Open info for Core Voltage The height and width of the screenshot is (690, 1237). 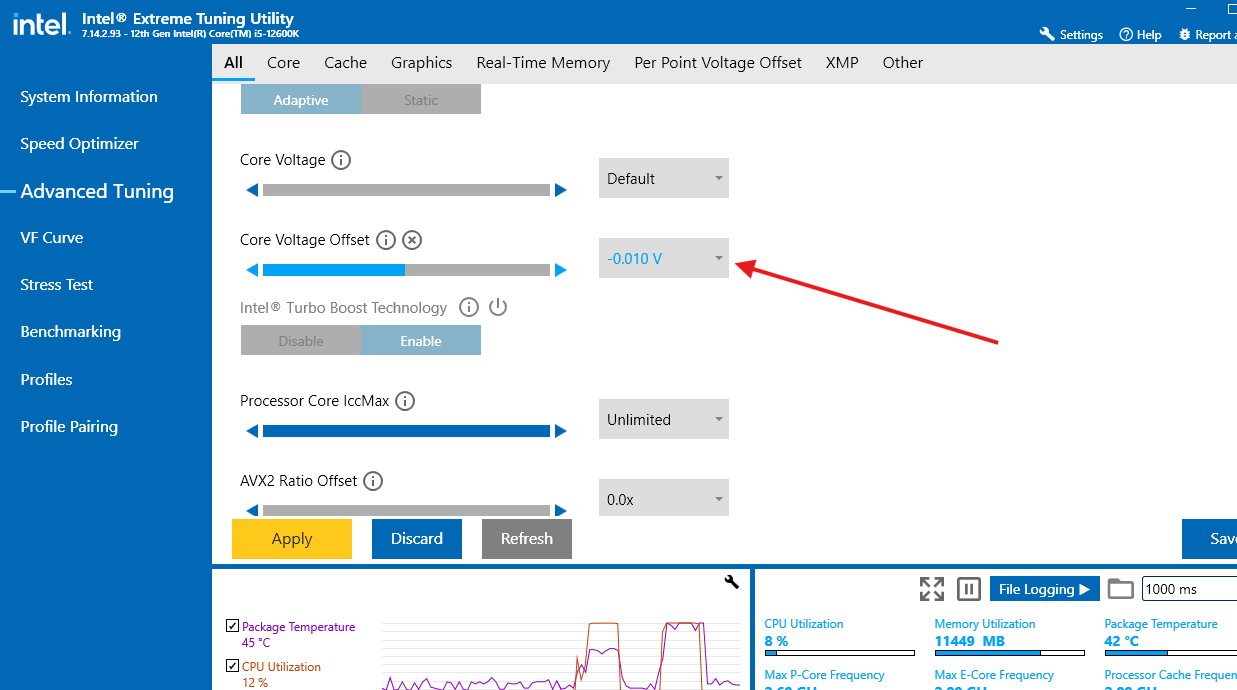coord(341,160)
